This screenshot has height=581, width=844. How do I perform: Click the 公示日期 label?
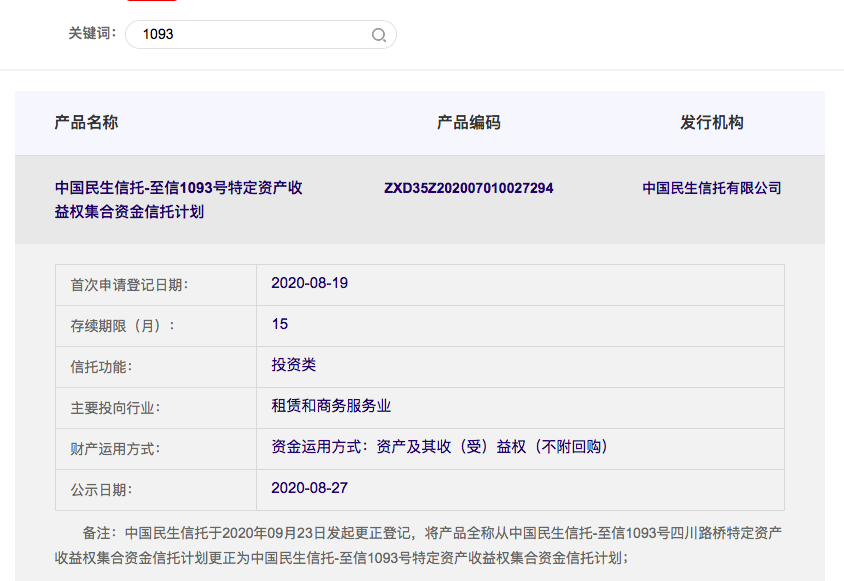[x=101, y=489]
